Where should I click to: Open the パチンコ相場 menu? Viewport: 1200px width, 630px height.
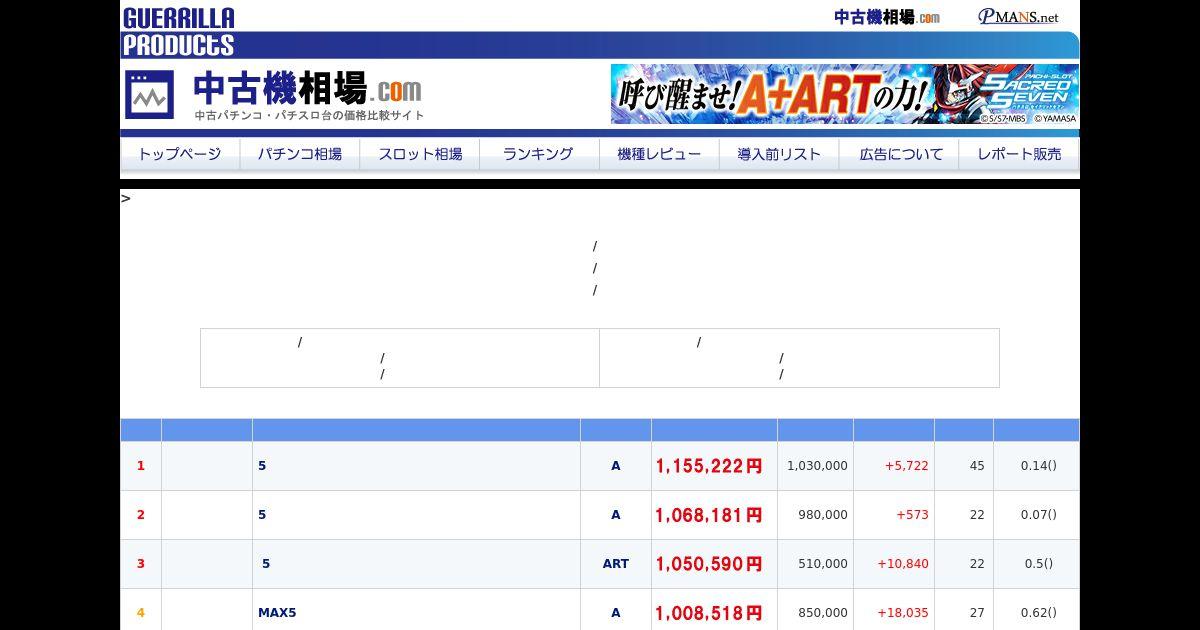pos(300,154)
